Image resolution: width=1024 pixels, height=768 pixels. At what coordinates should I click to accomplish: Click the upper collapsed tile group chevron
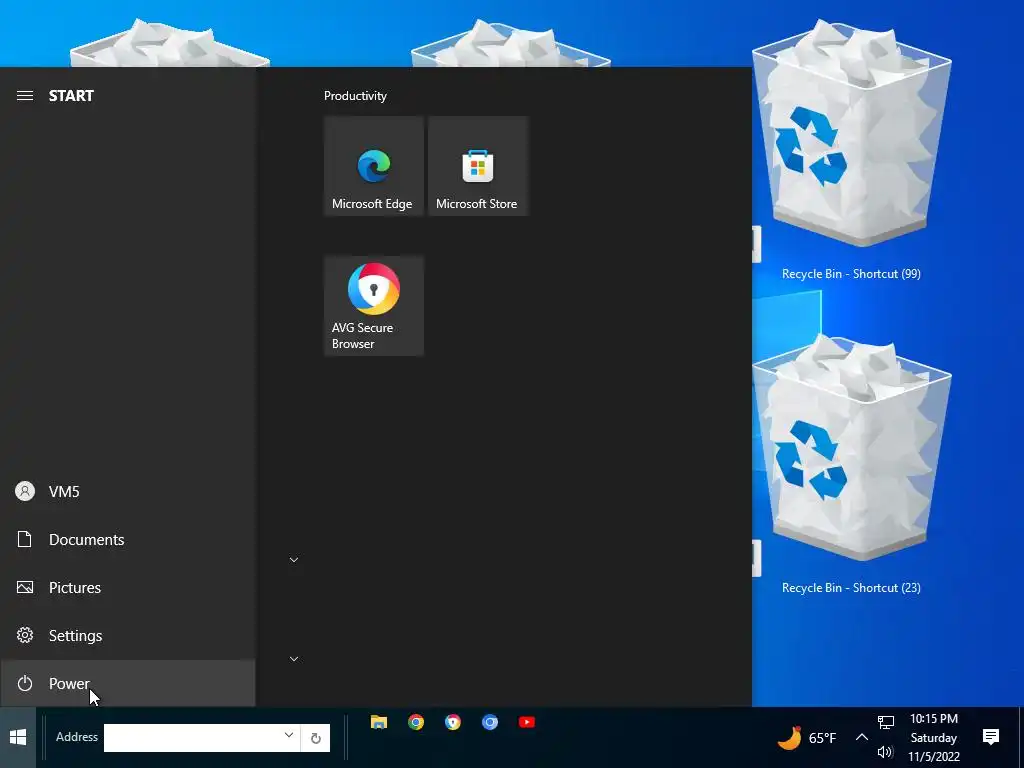click(x=294, y=560)
